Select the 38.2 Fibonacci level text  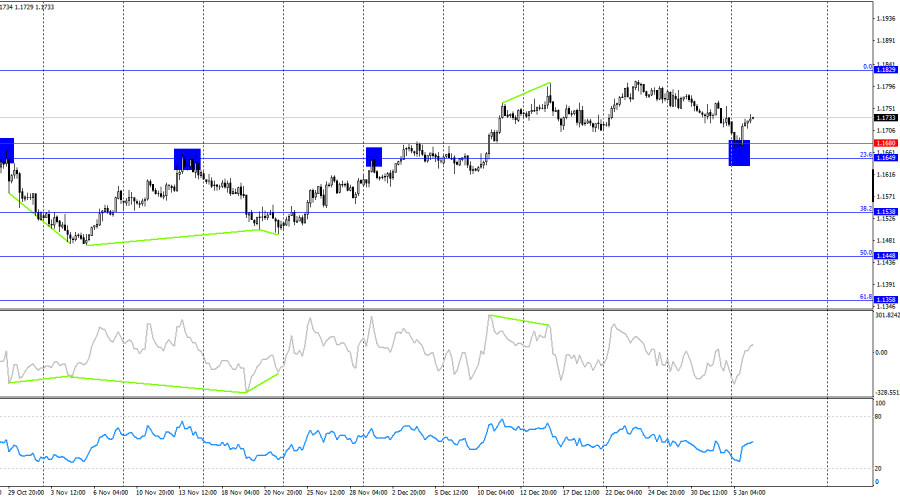point(866,209)
